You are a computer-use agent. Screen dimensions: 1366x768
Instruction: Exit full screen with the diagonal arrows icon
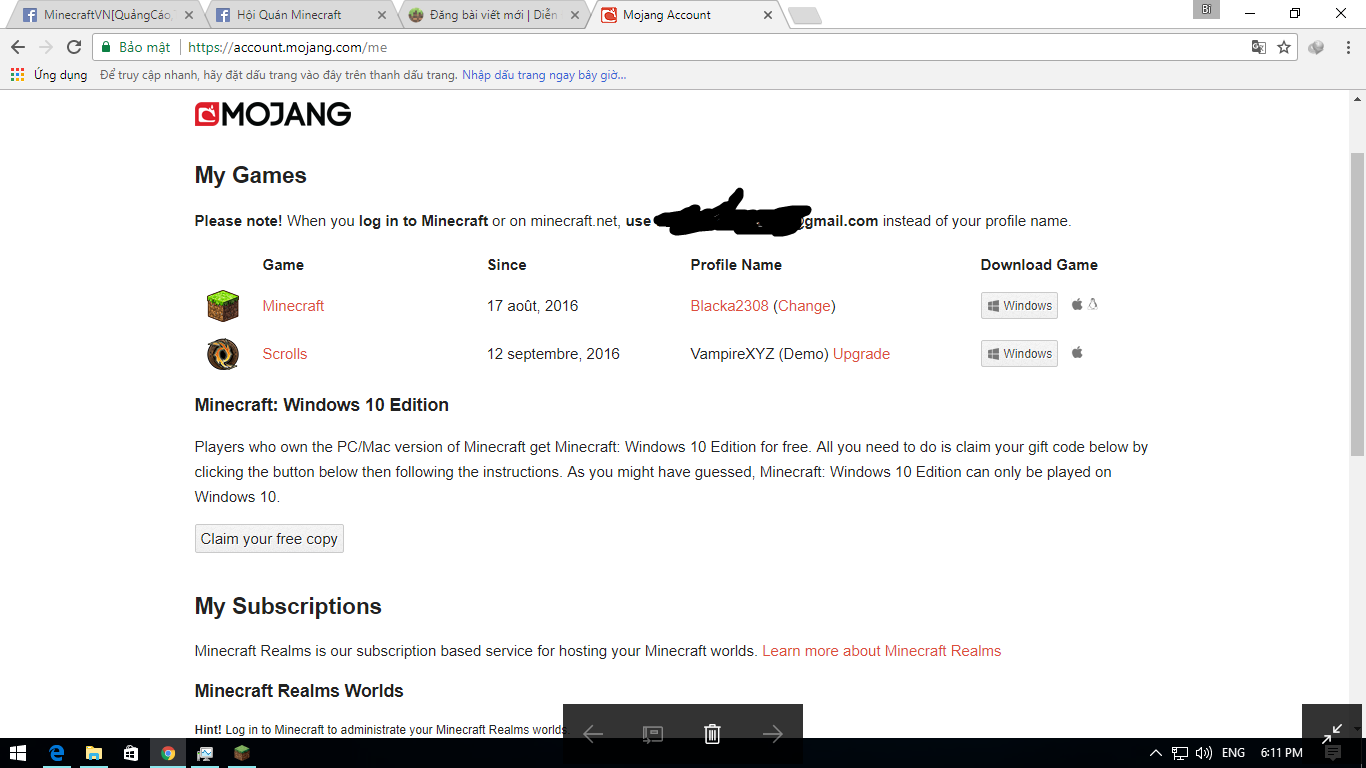coord(1332,733)
